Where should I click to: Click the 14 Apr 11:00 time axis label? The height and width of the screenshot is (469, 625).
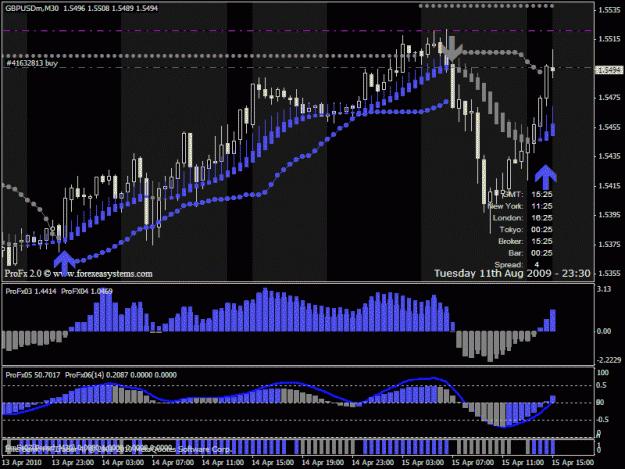coord(223,463)
